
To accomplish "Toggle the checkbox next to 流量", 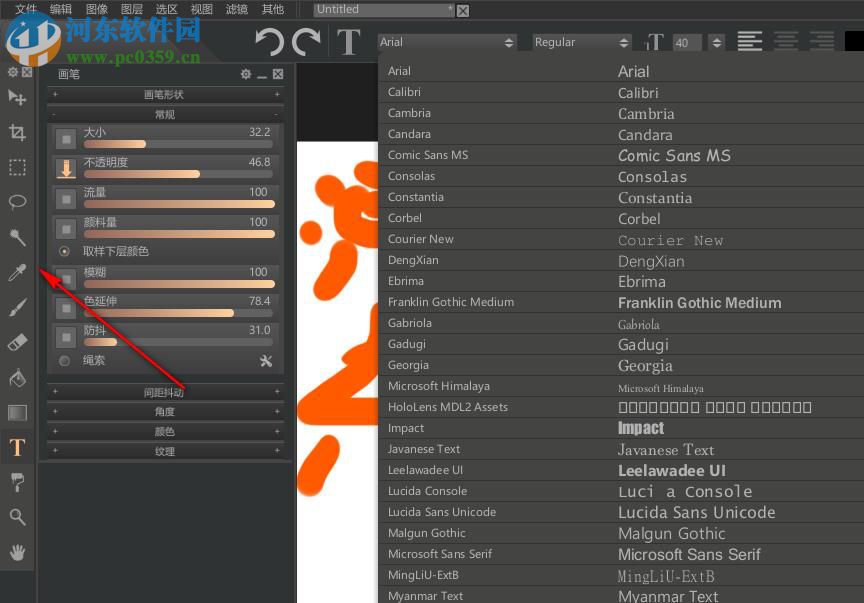I will pos(64,198).
